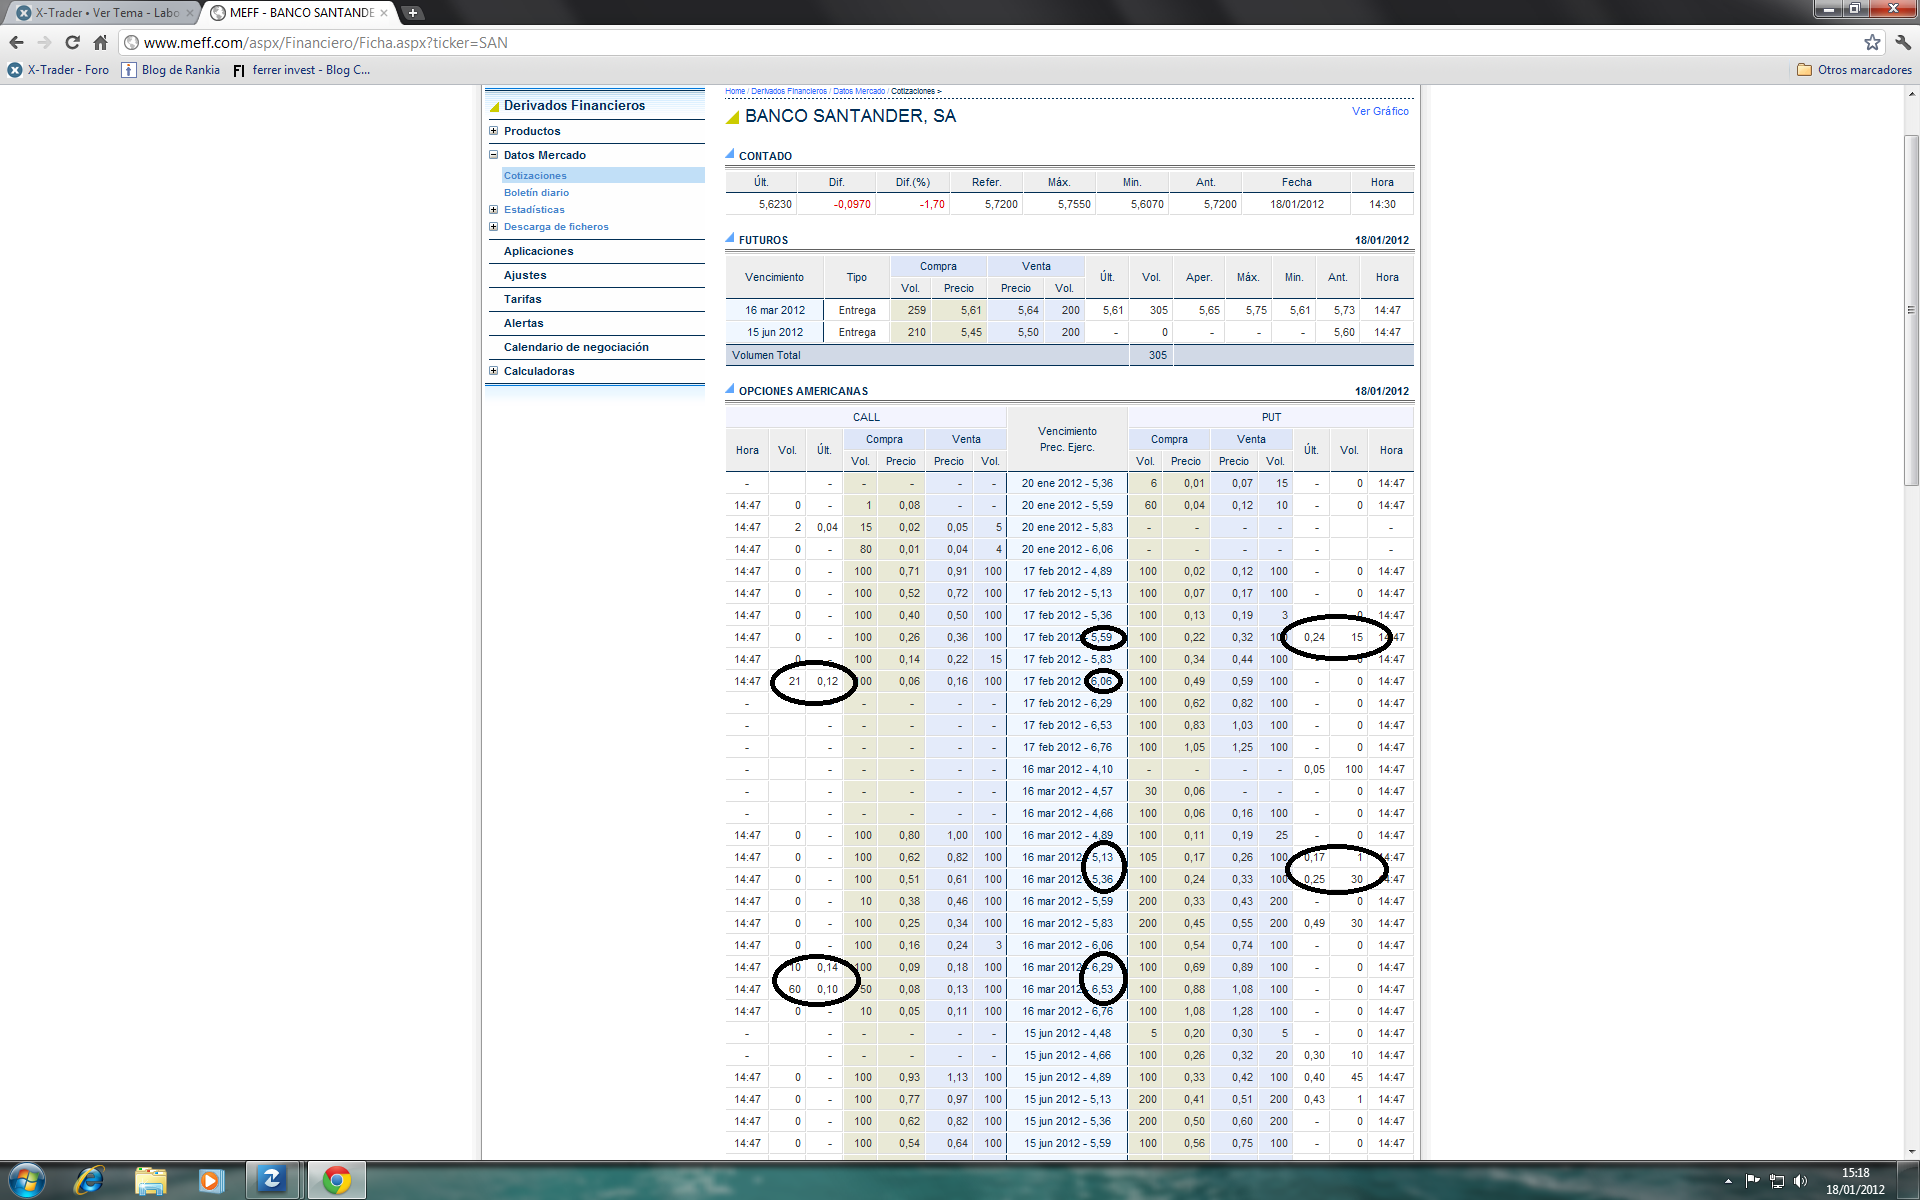Open the Chrome wrench settings menu

pos(1902,42)
